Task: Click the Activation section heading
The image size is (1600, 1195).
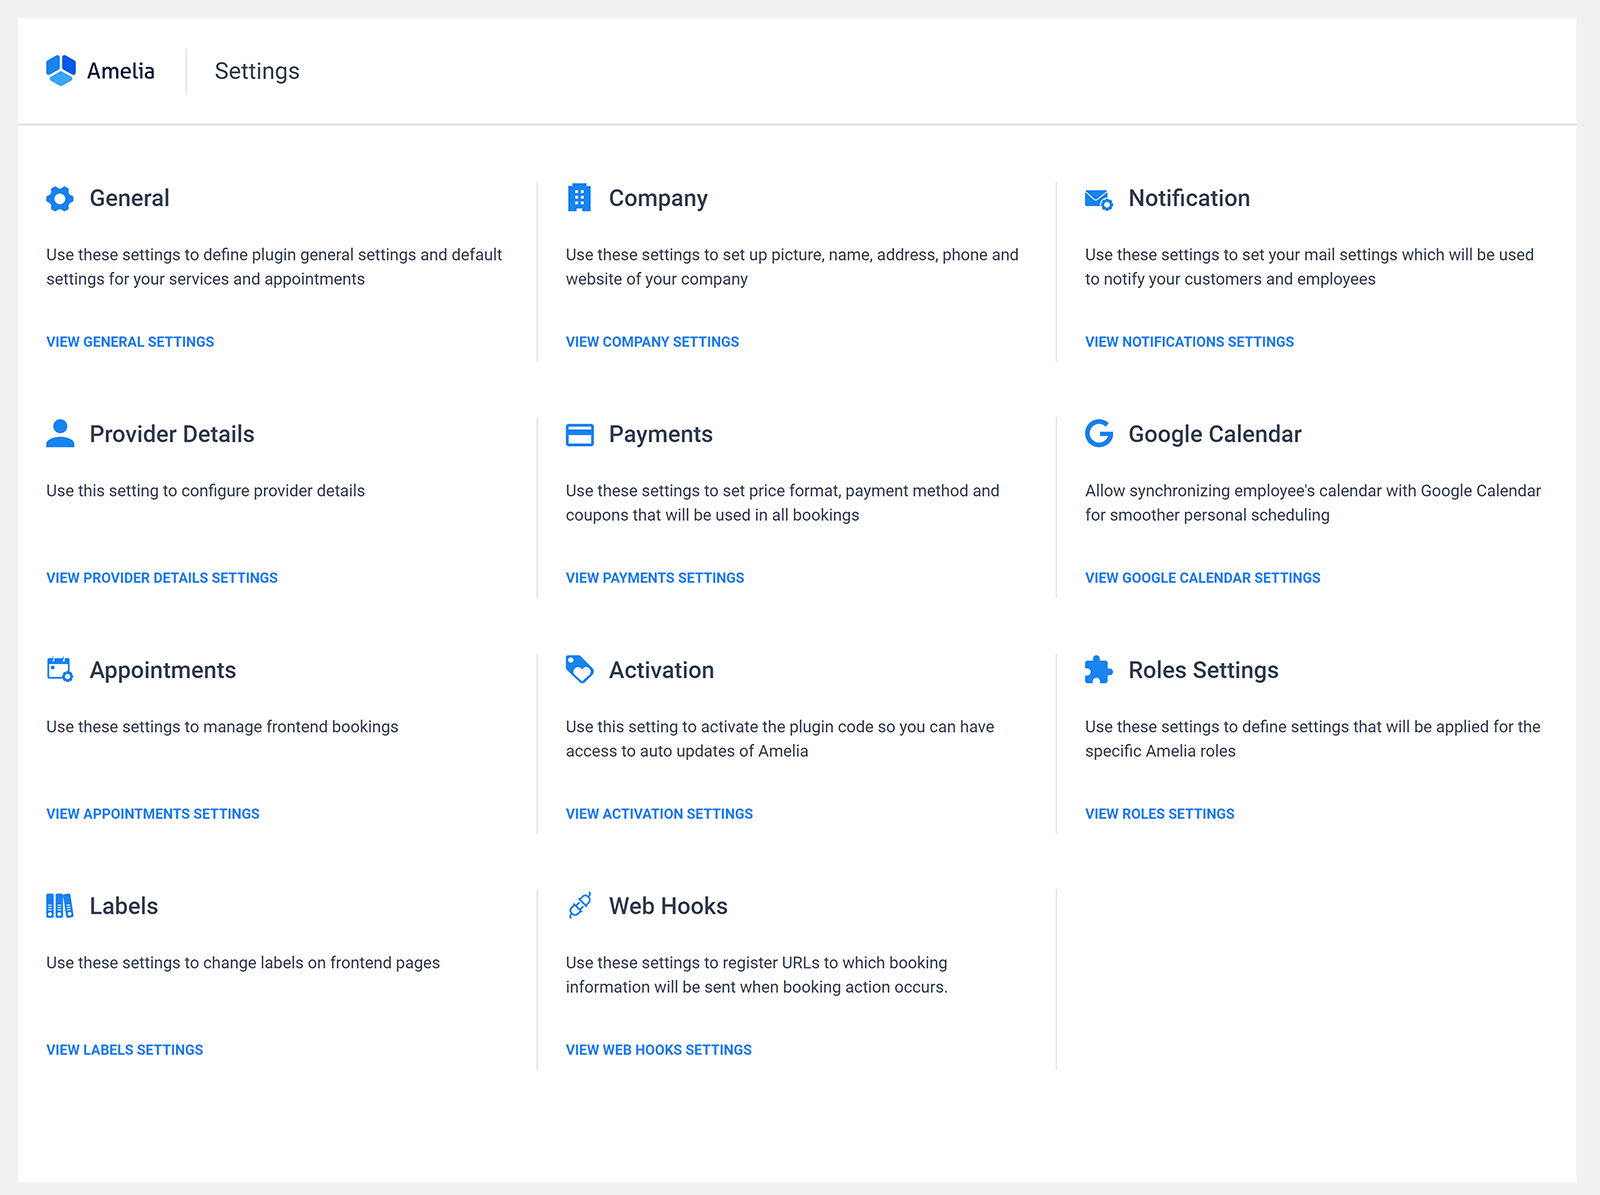Action: tap(661, 670)
